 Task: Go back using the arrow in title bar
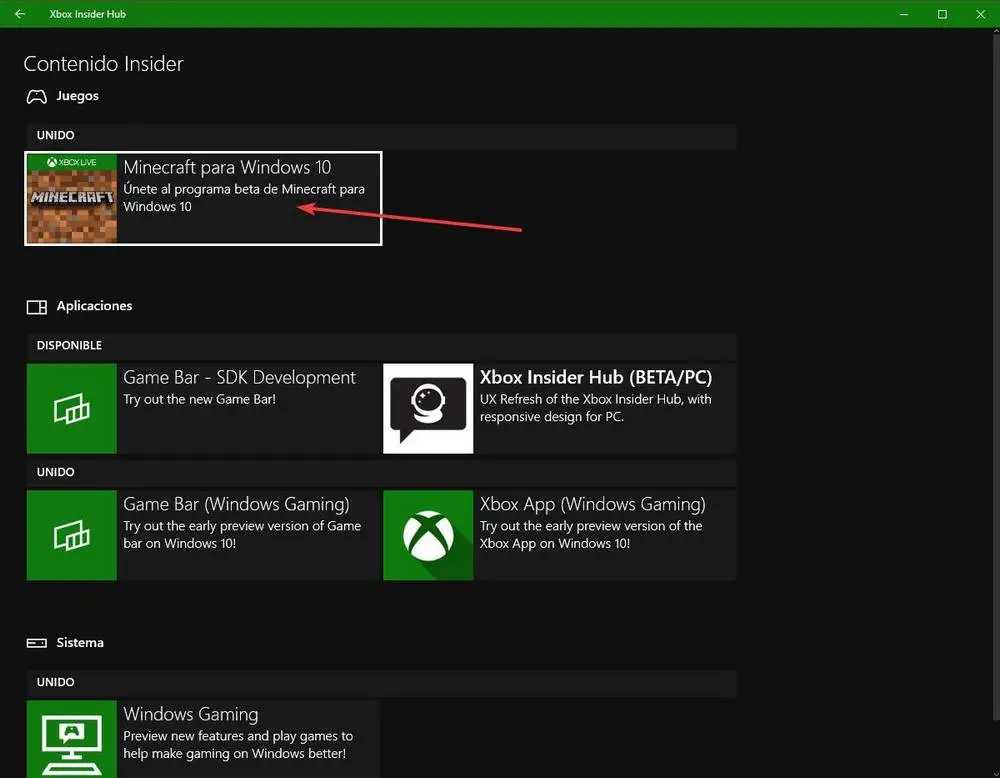20,13
